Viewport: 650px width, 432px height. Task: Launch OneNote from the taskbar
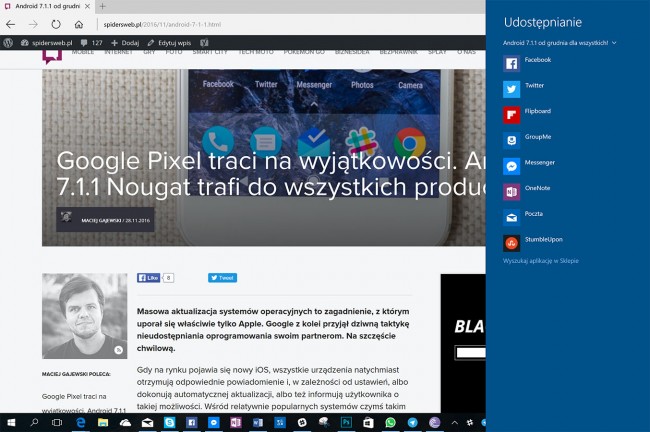tap(236, 422)
